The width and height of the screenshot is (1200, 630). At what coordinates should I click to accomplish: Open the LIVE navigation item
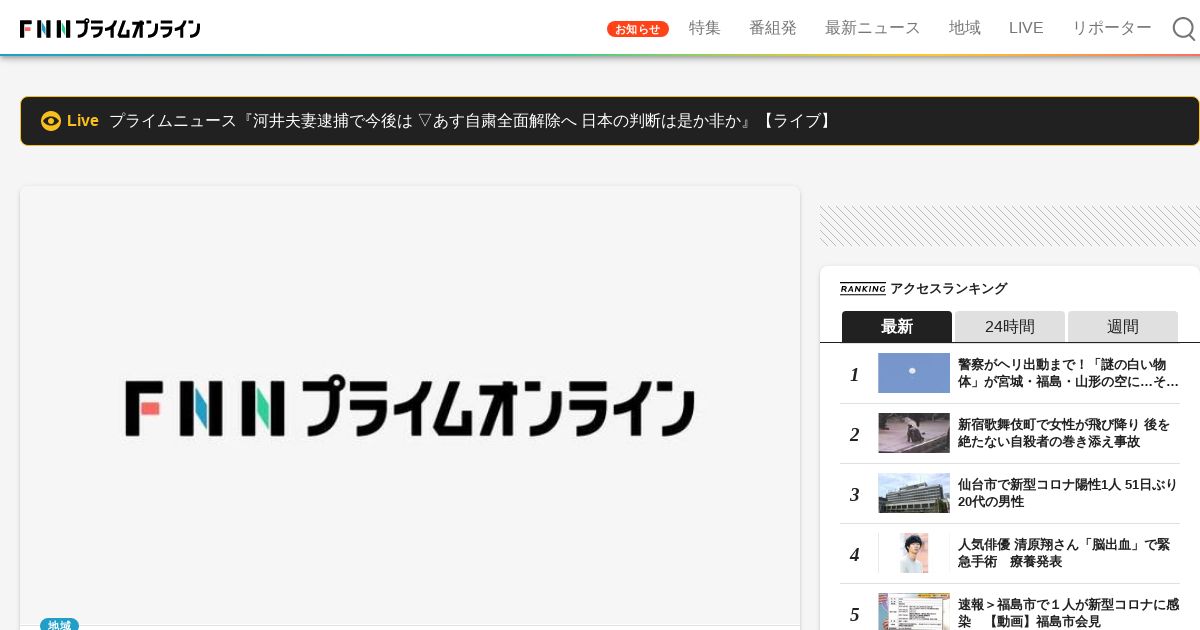coord(1026,28)
